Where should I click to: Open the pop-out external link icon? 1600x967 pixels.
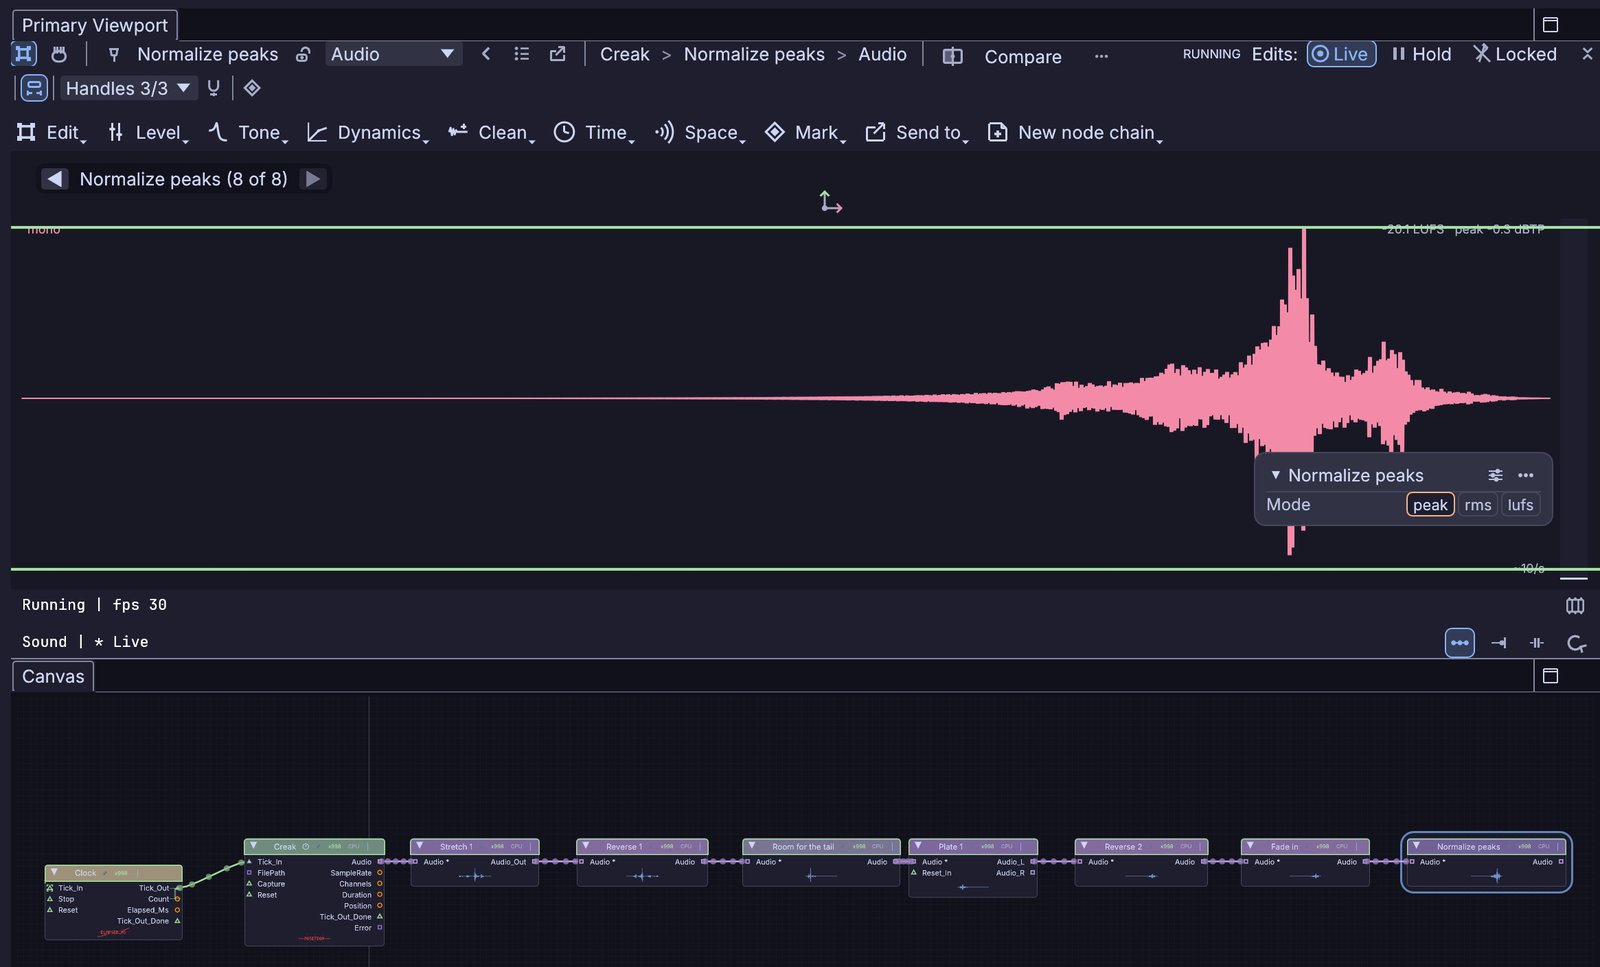click(558, 54)
